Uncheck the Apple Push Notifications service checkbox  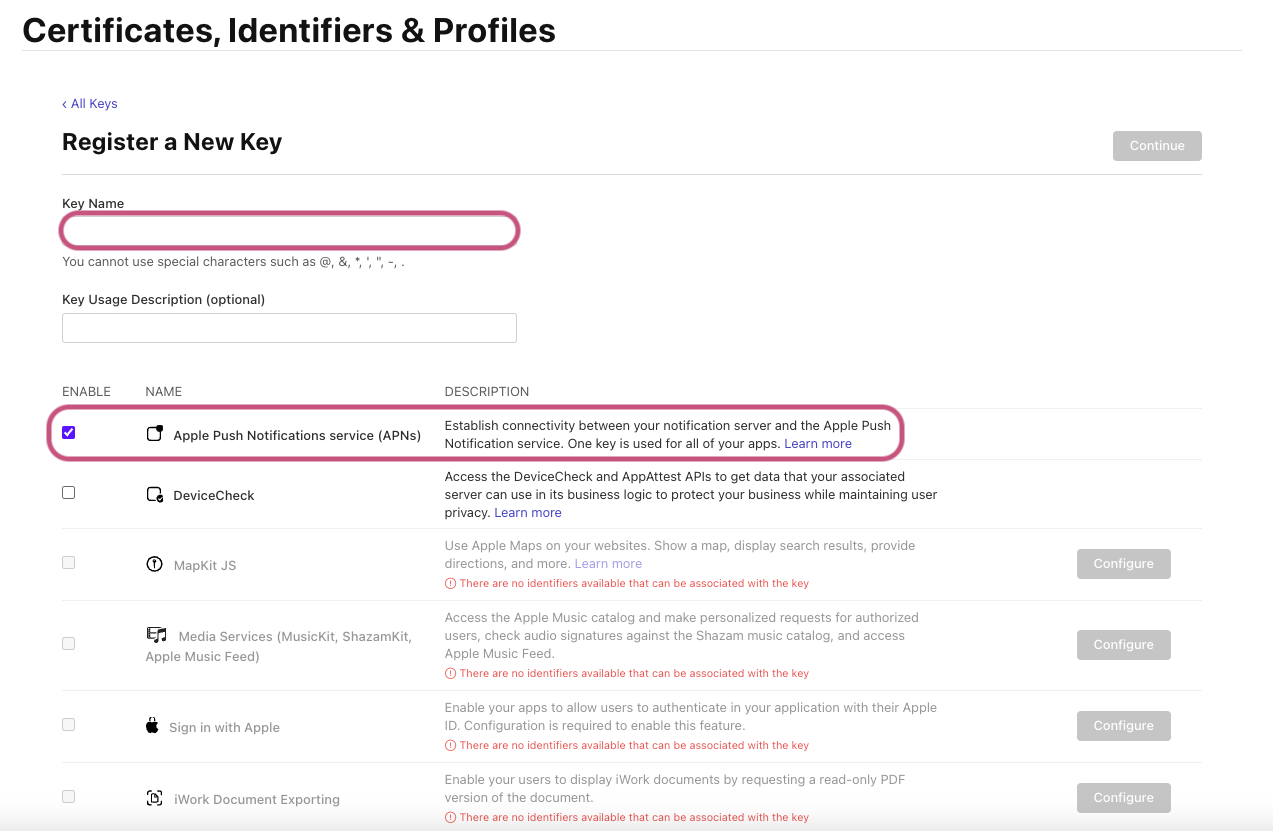coord(68,433)
